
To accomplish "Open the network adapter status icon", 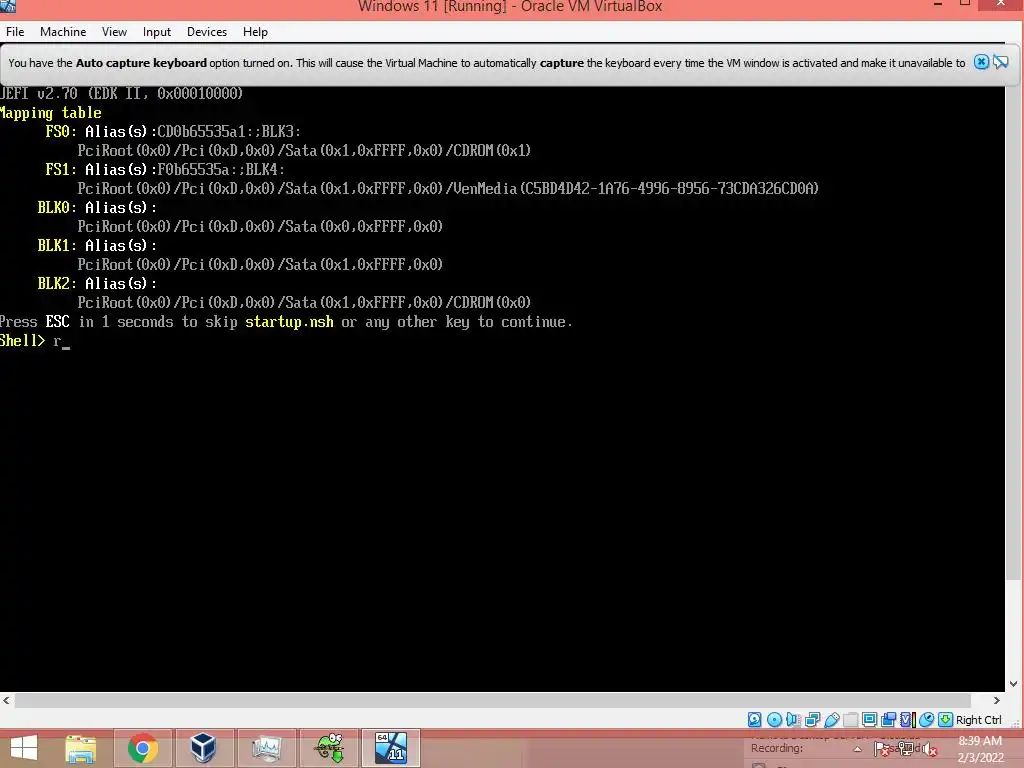I will (812, 720).
